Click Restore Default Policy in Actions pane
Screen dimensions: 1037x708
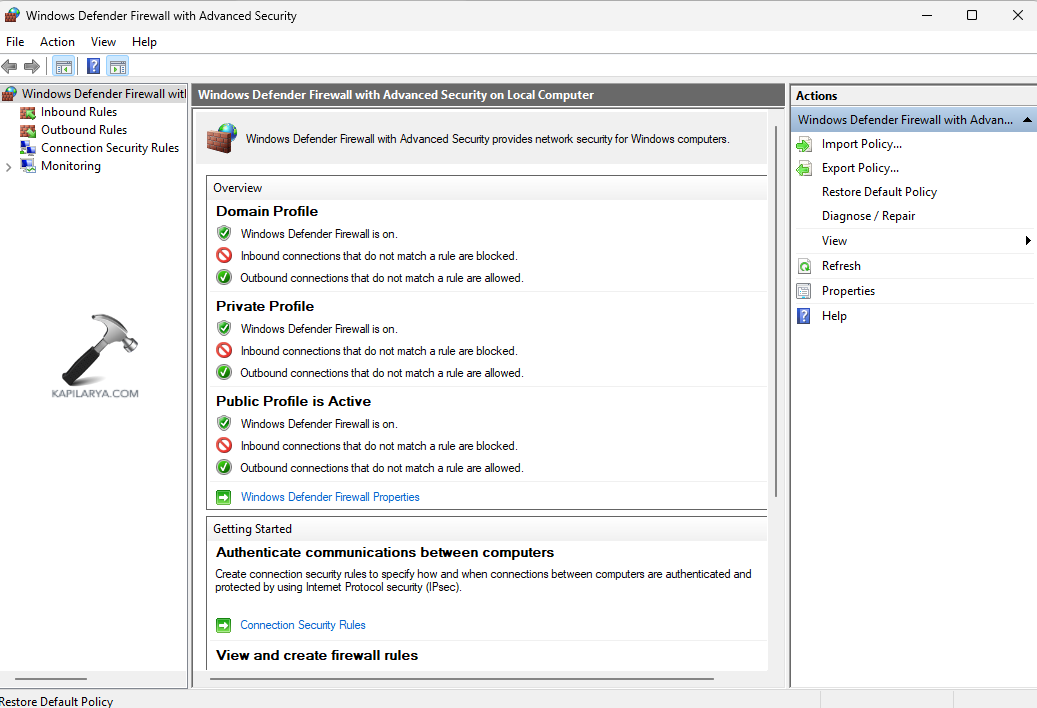pos(879,192)
